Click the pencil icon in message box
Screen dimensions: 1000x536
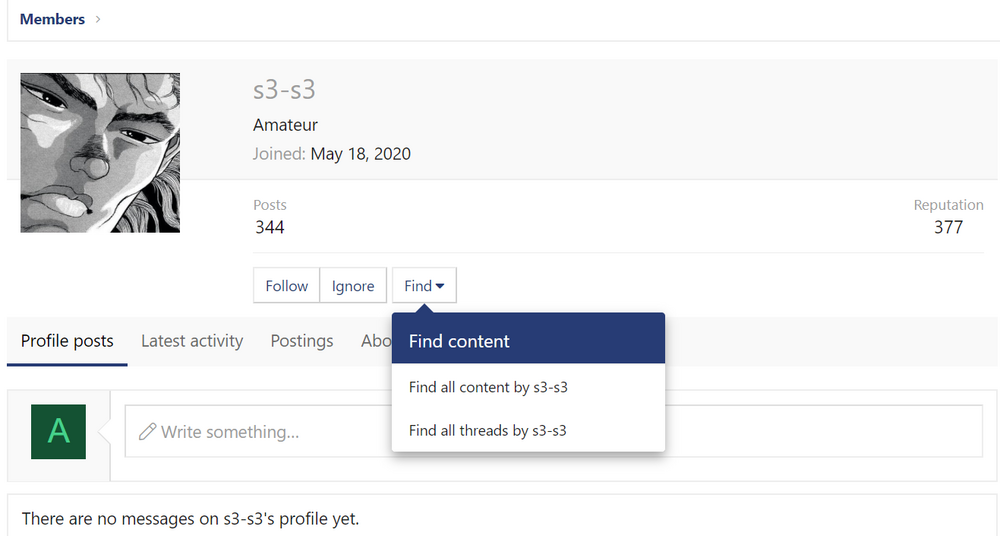coord(147,432)
